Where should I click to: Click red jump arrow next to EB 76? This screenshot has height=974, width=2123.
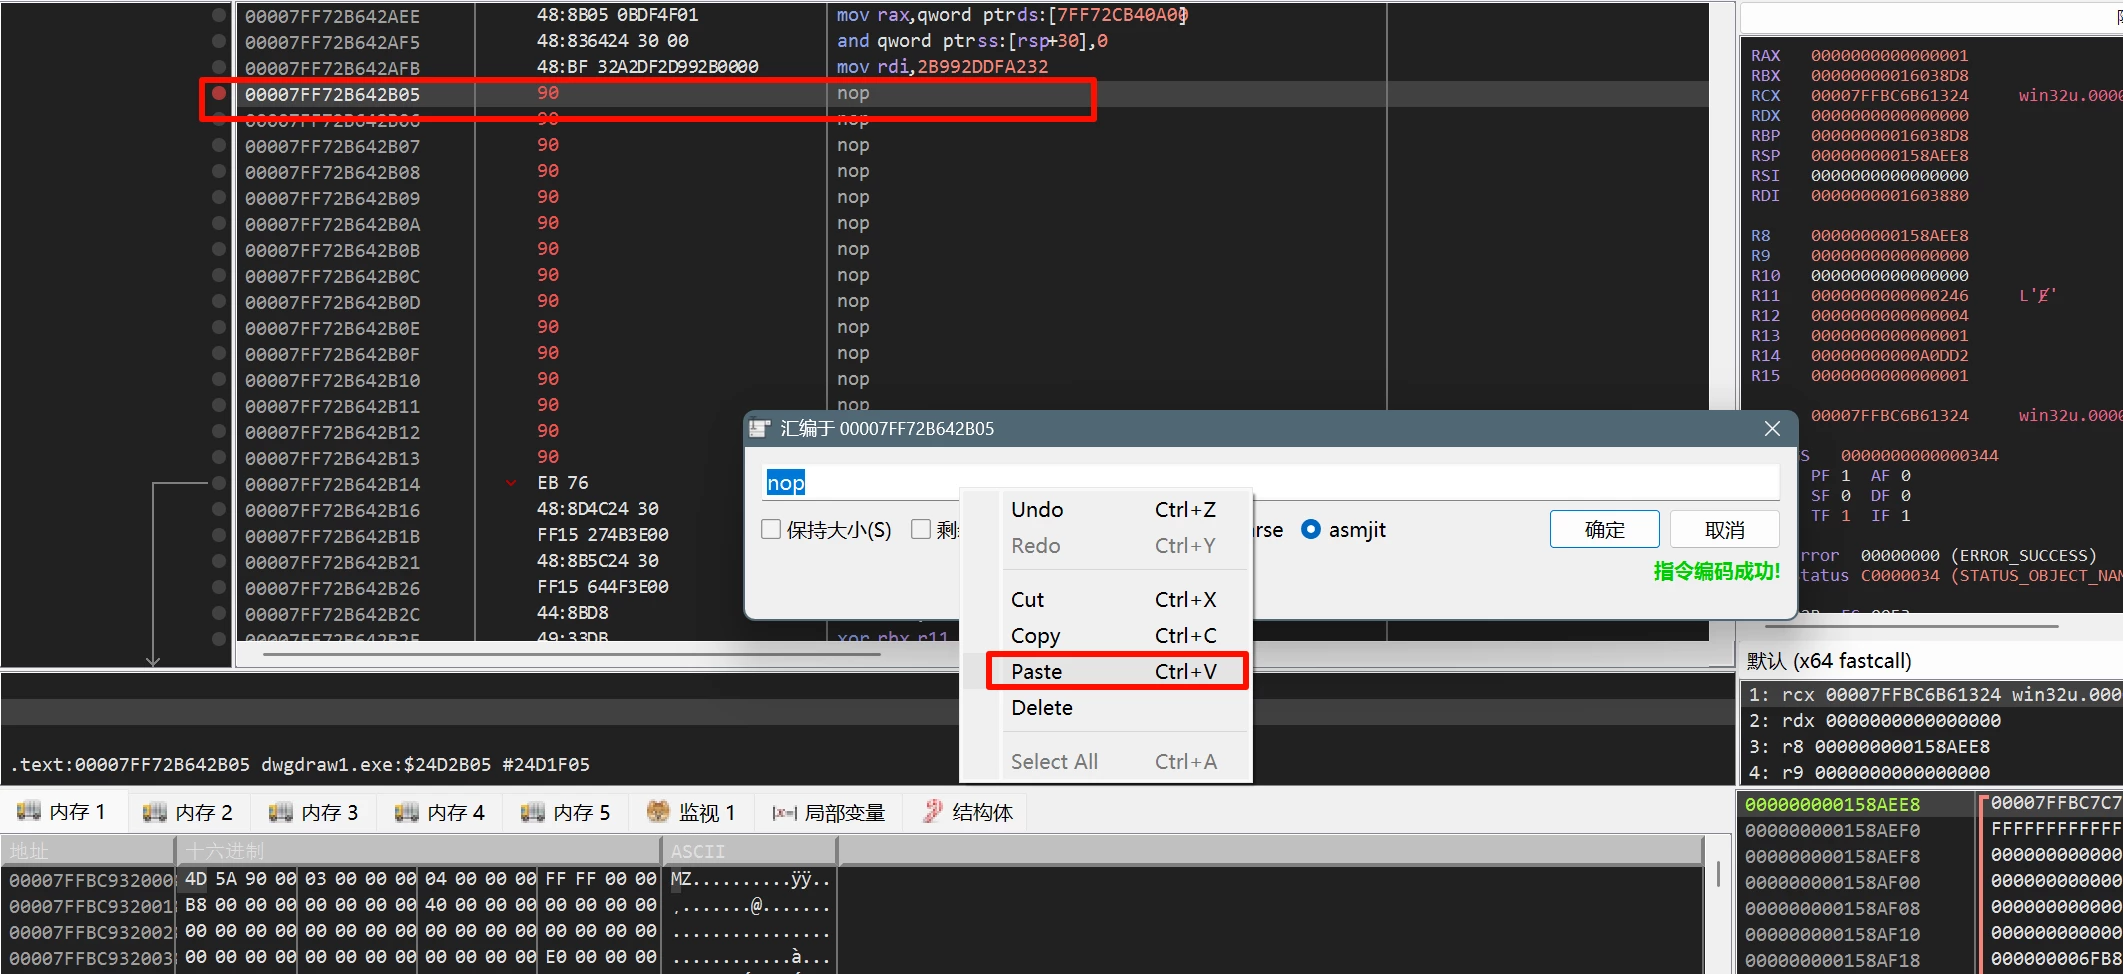511,483
